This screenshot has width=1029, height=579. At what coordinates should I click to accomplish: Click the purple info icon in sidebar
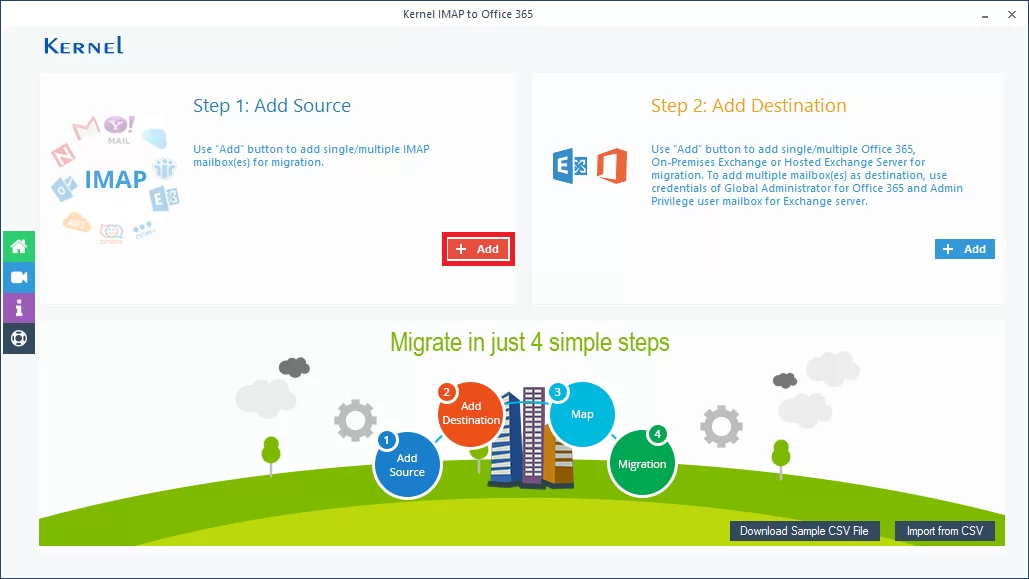tap(19, 307)
